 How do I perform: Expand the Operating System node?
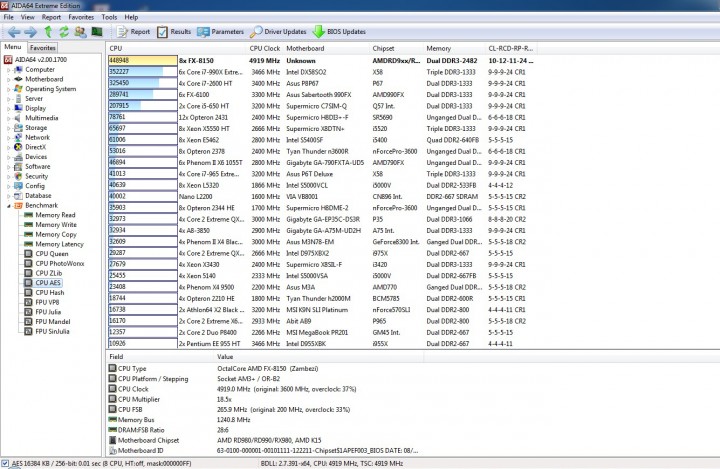pos(8,89)
